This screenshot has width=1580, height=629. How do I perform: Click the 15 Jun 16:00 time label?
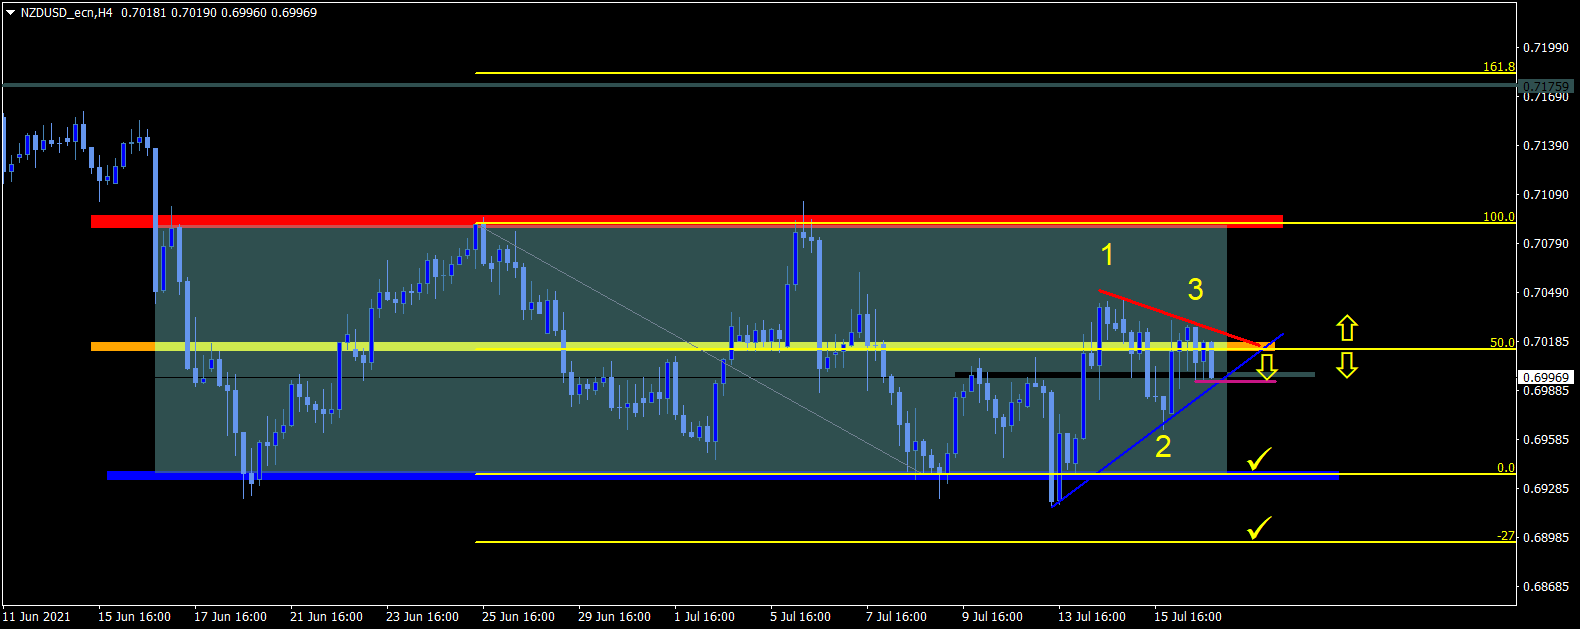coord(134,616)
